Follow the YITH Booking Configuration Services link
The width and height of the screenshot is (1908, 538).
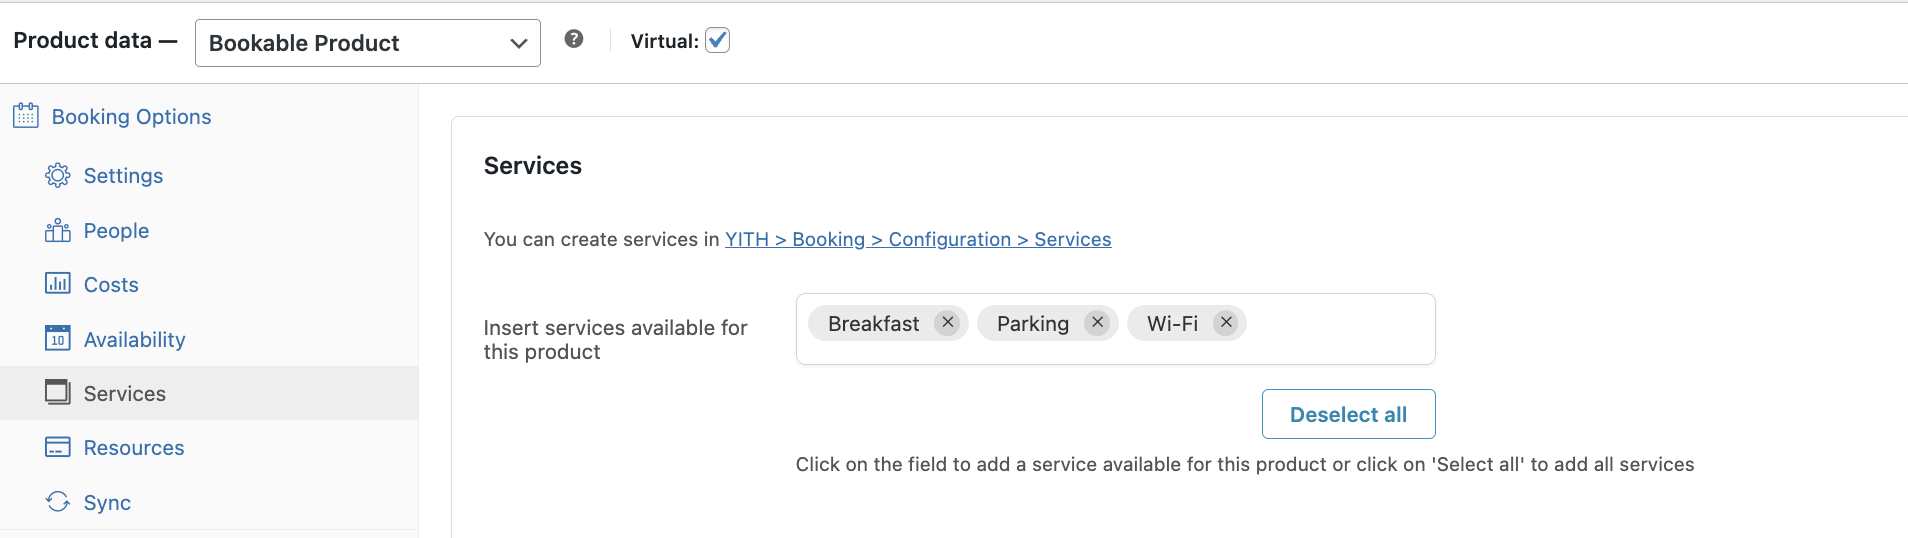click(918, 240)
